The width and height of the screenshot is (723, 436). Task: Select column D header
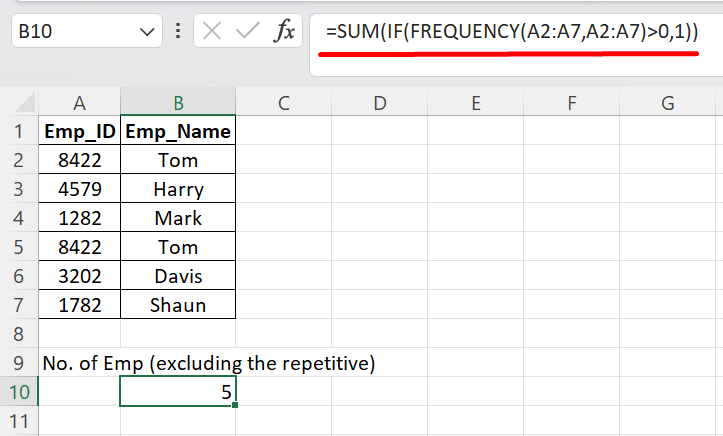[x=379, y=102]
